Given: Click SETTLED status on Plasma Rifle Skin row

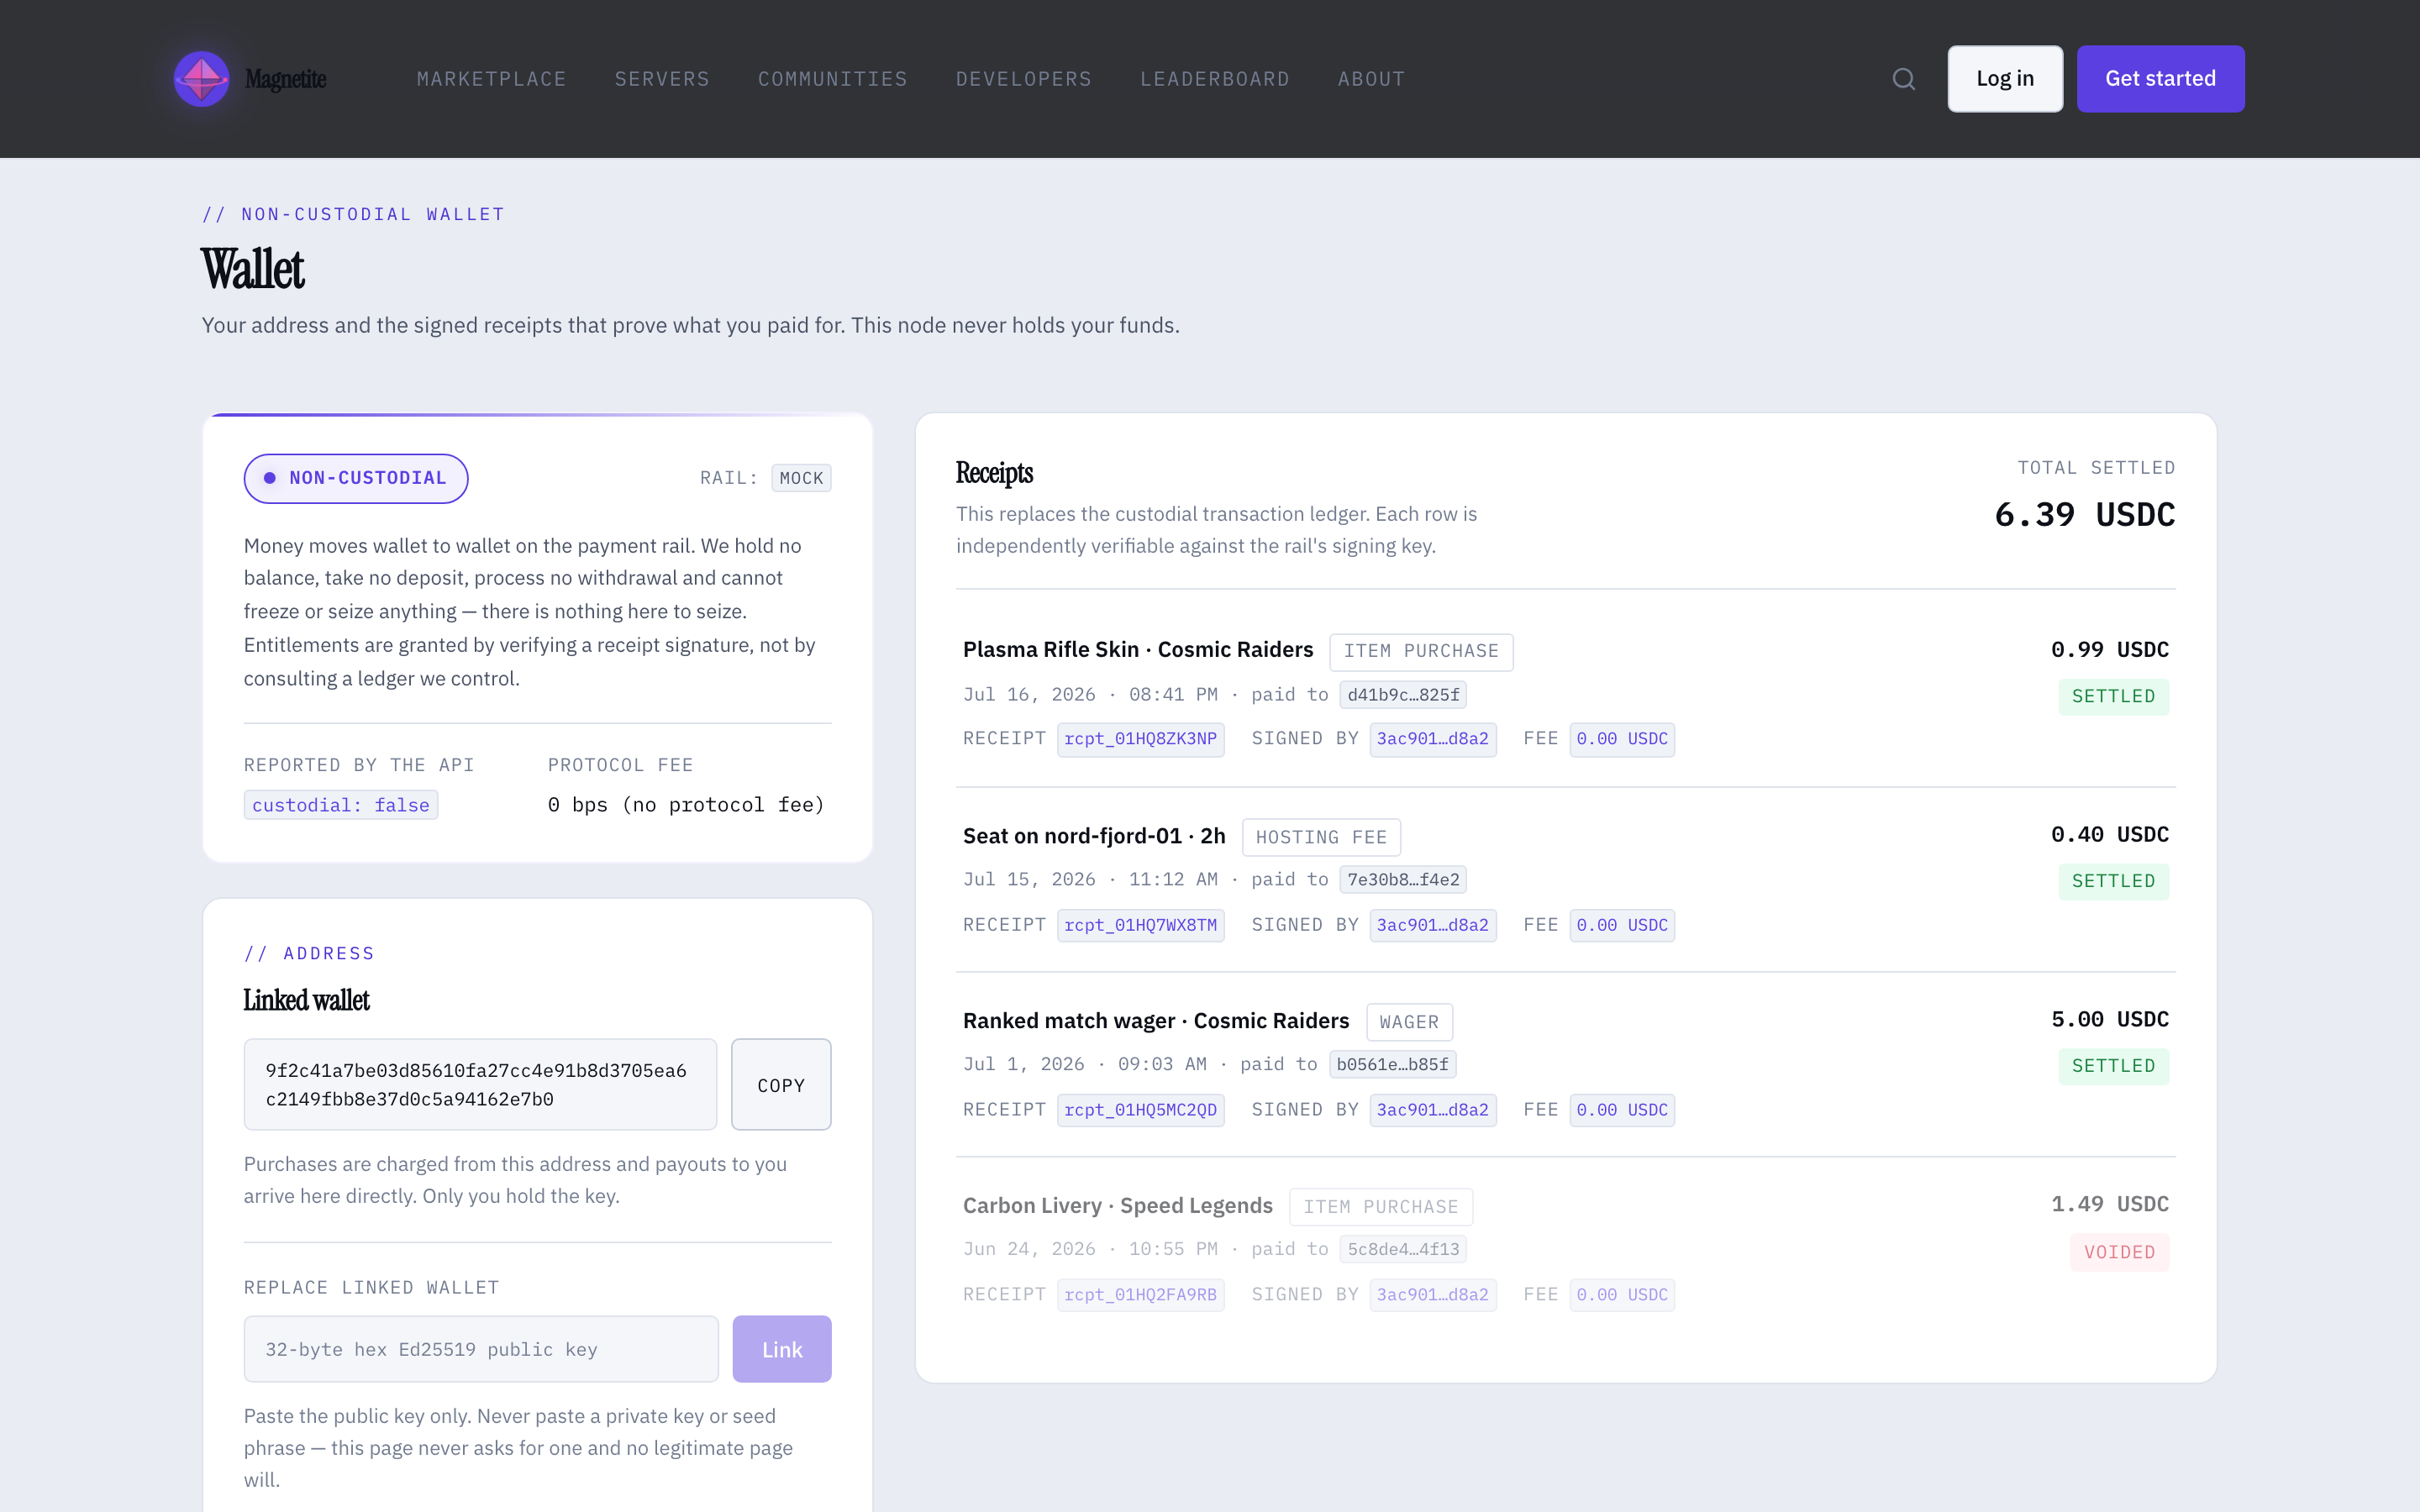Looking at the screenshot, I should tap(2113, 697).
